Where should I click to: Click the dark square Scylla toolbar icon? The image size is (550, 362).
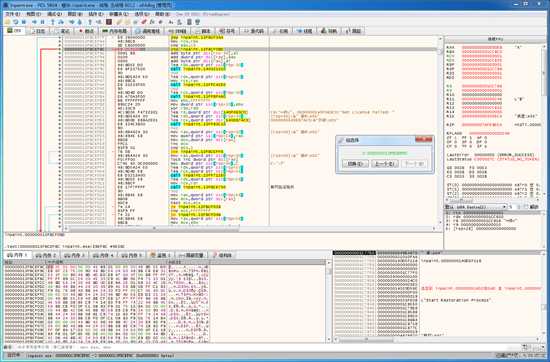click(109, 22)
